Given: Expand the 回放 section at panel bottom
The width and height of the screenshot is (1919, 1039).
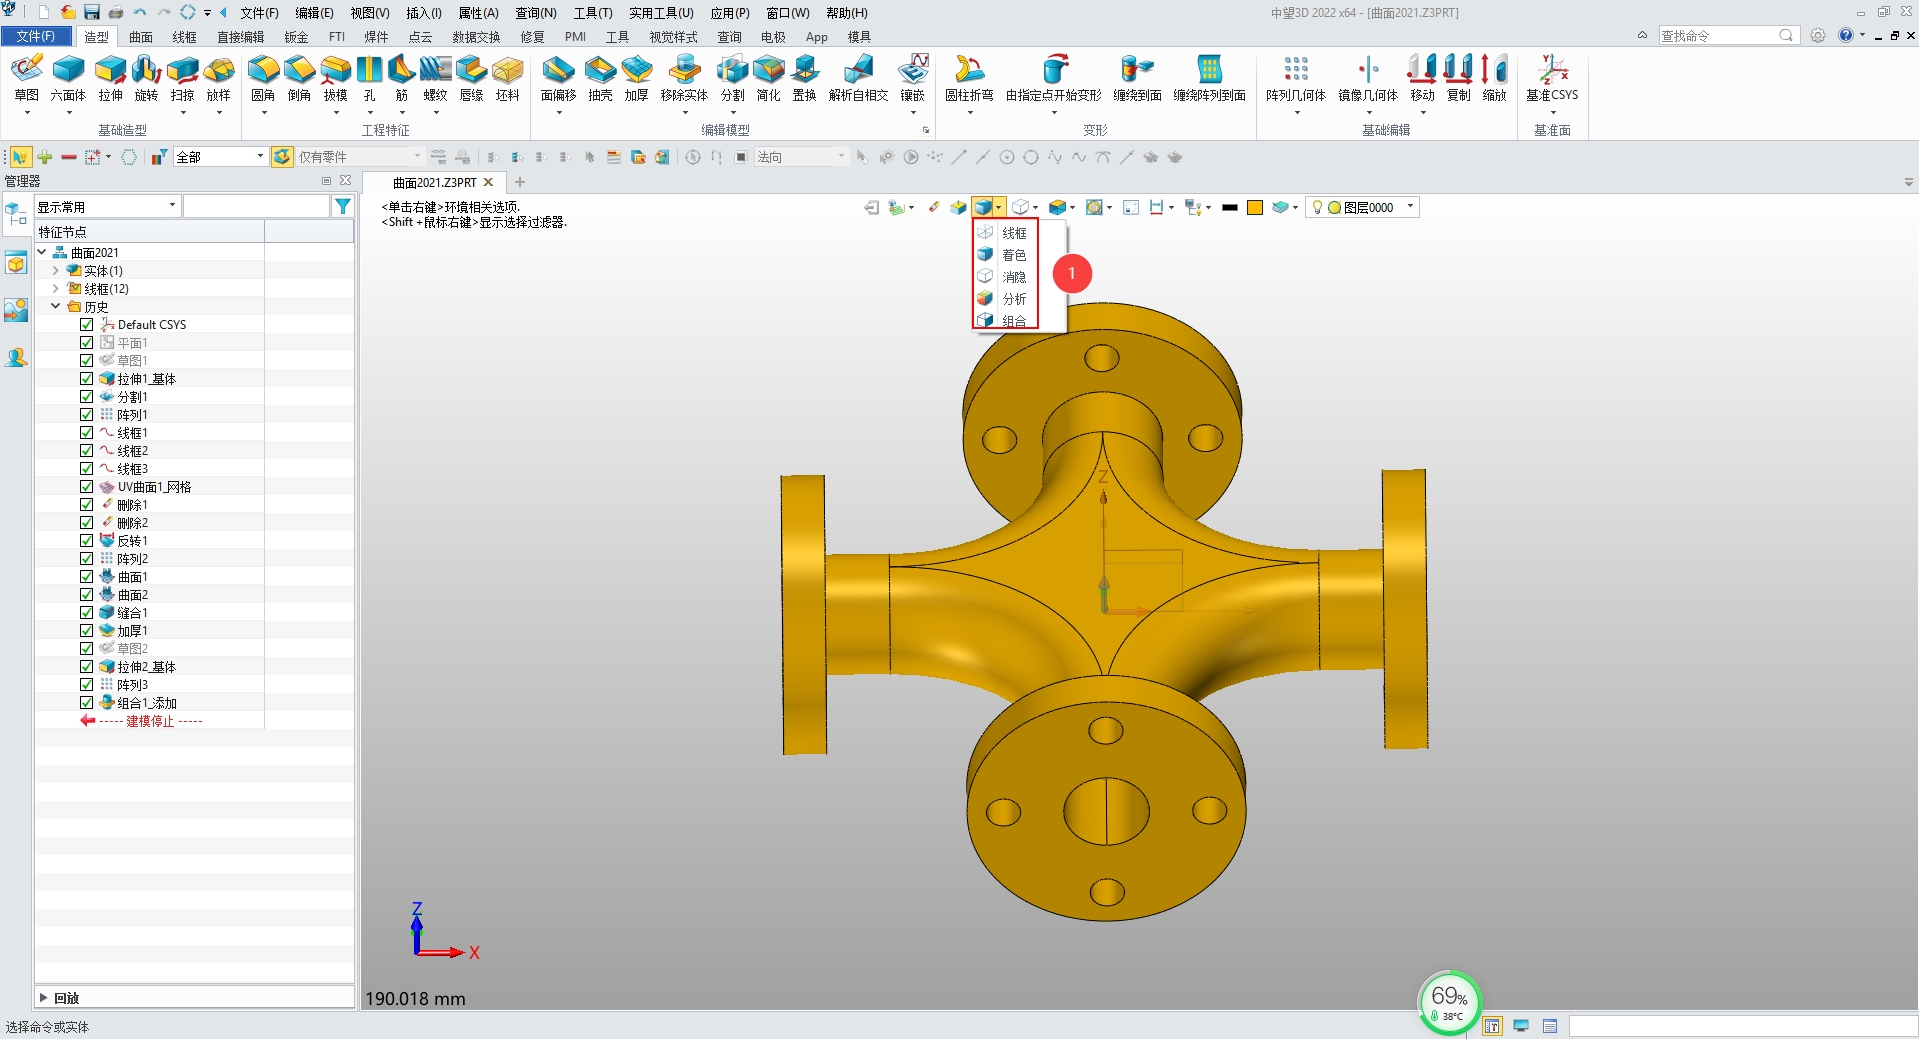Looking at the screenshot, I should (x=63, y=997).
